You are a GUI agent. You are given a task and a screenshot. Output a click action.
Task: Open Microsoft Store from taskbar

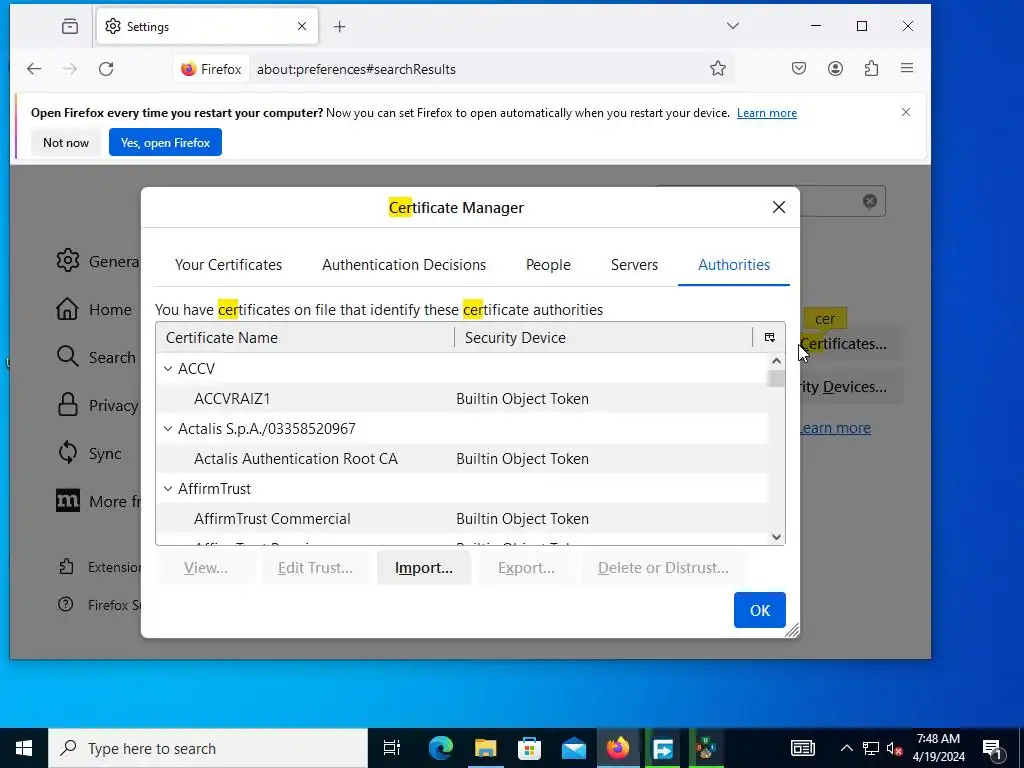point(530,748)
